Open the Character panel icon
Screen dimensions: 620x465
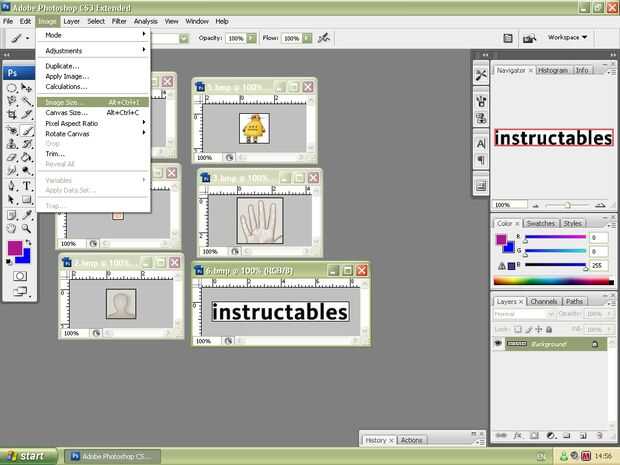pos(481,144)
